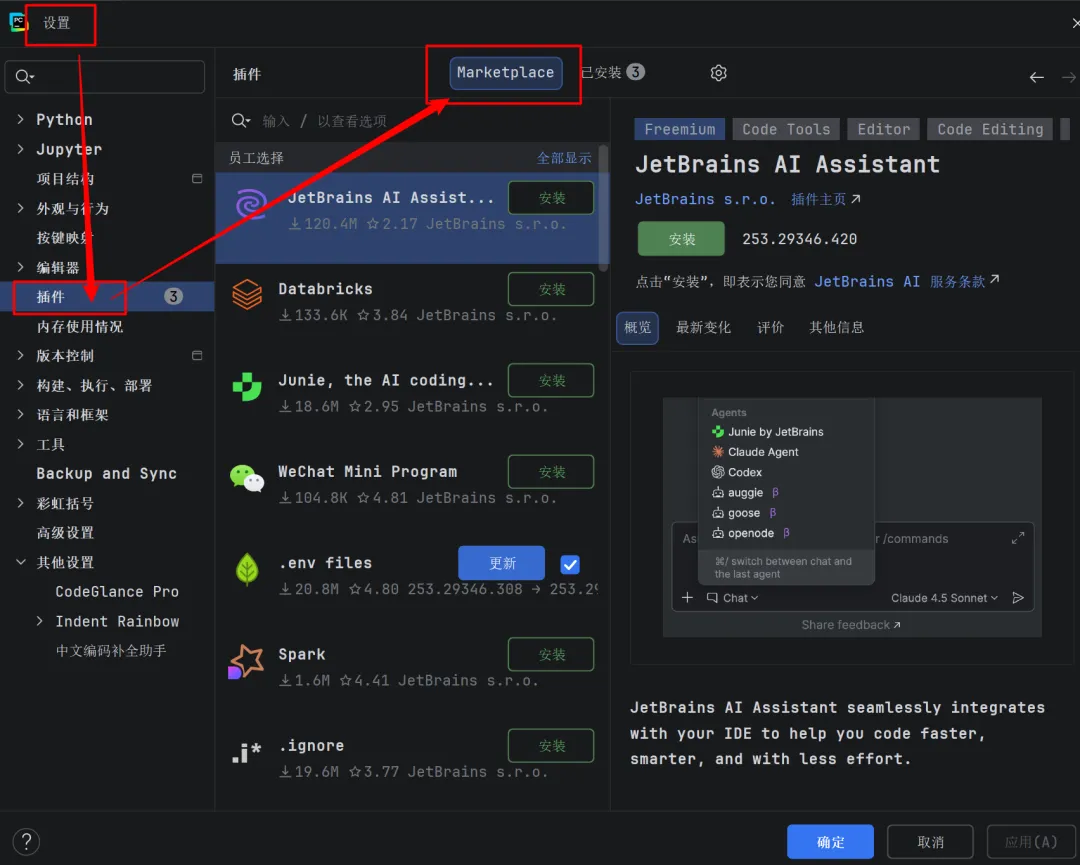Install the Junie AI coding plugin
The height and width of the screenshot is (865, 1080).
pyautogui.click(x=551, y=380)
